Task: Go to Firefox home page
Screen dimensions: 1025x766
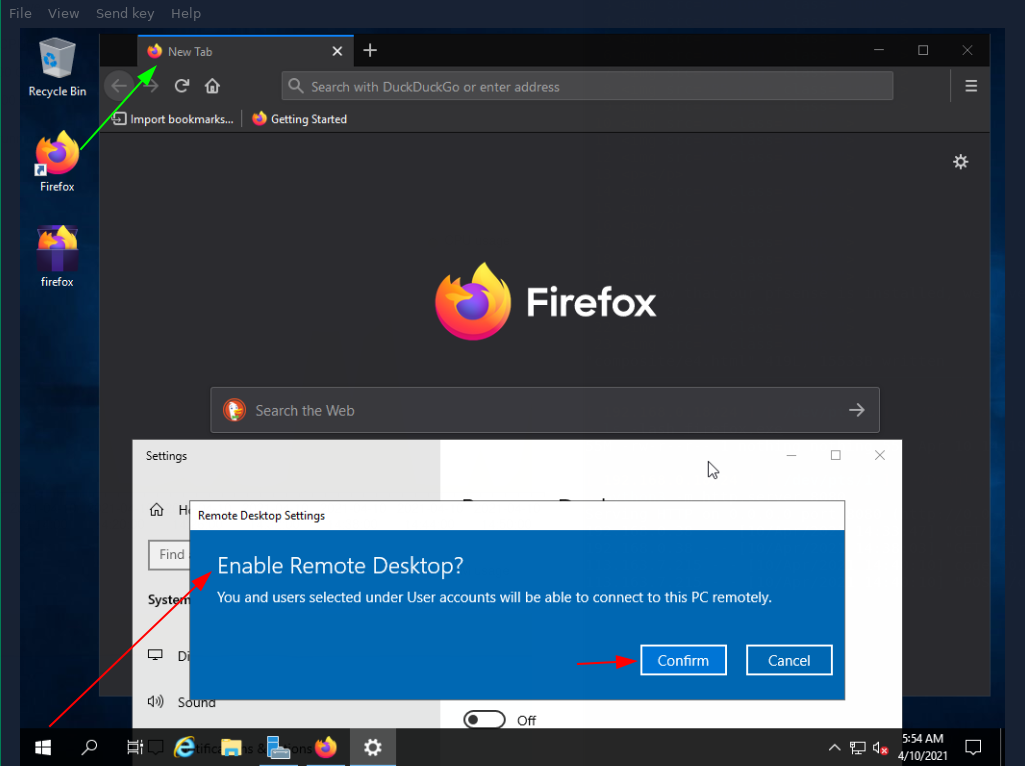Action: 212,86
